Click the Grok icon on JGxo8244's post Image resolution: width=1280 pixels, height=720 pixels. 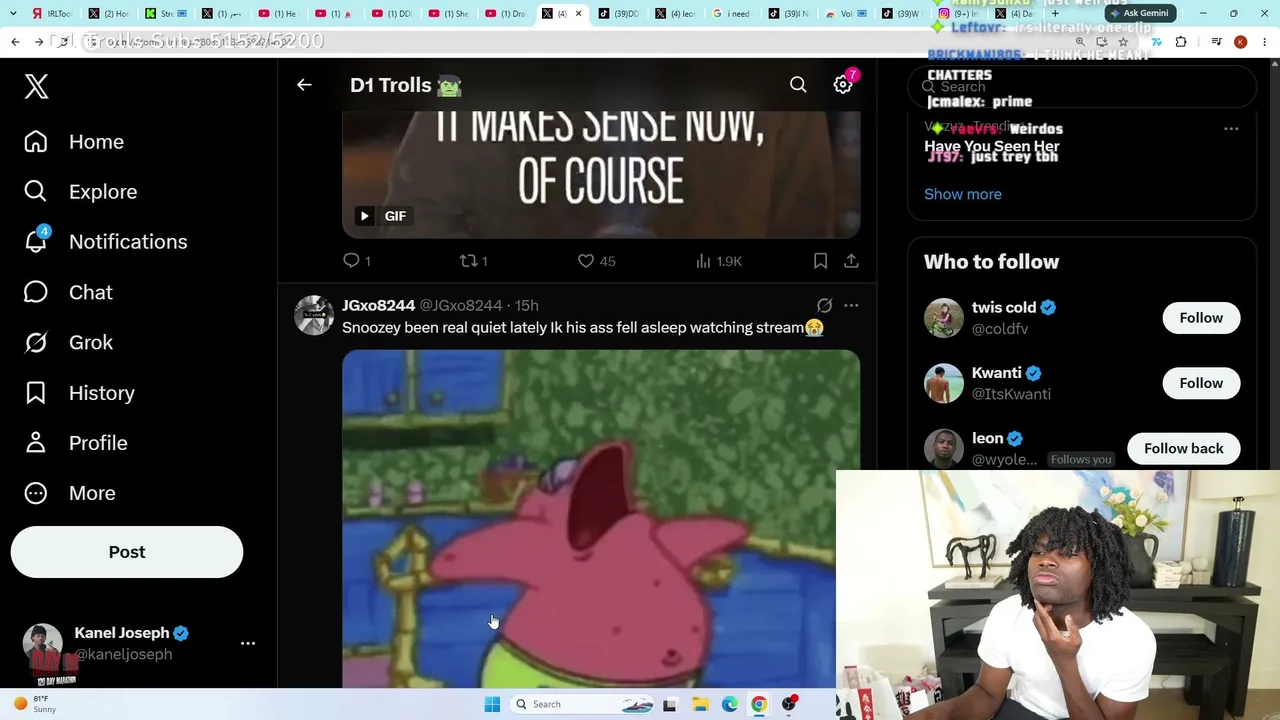pyautogui.click(x=824, y=305)
